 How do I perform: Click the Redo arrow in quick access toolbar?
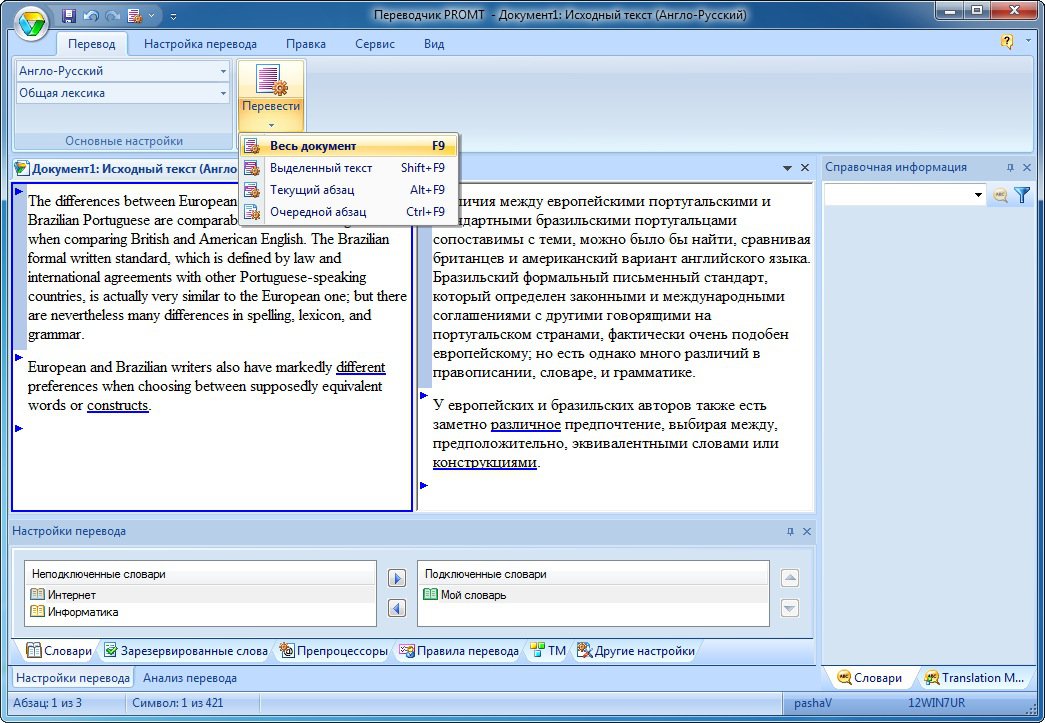tap(112, 15)
